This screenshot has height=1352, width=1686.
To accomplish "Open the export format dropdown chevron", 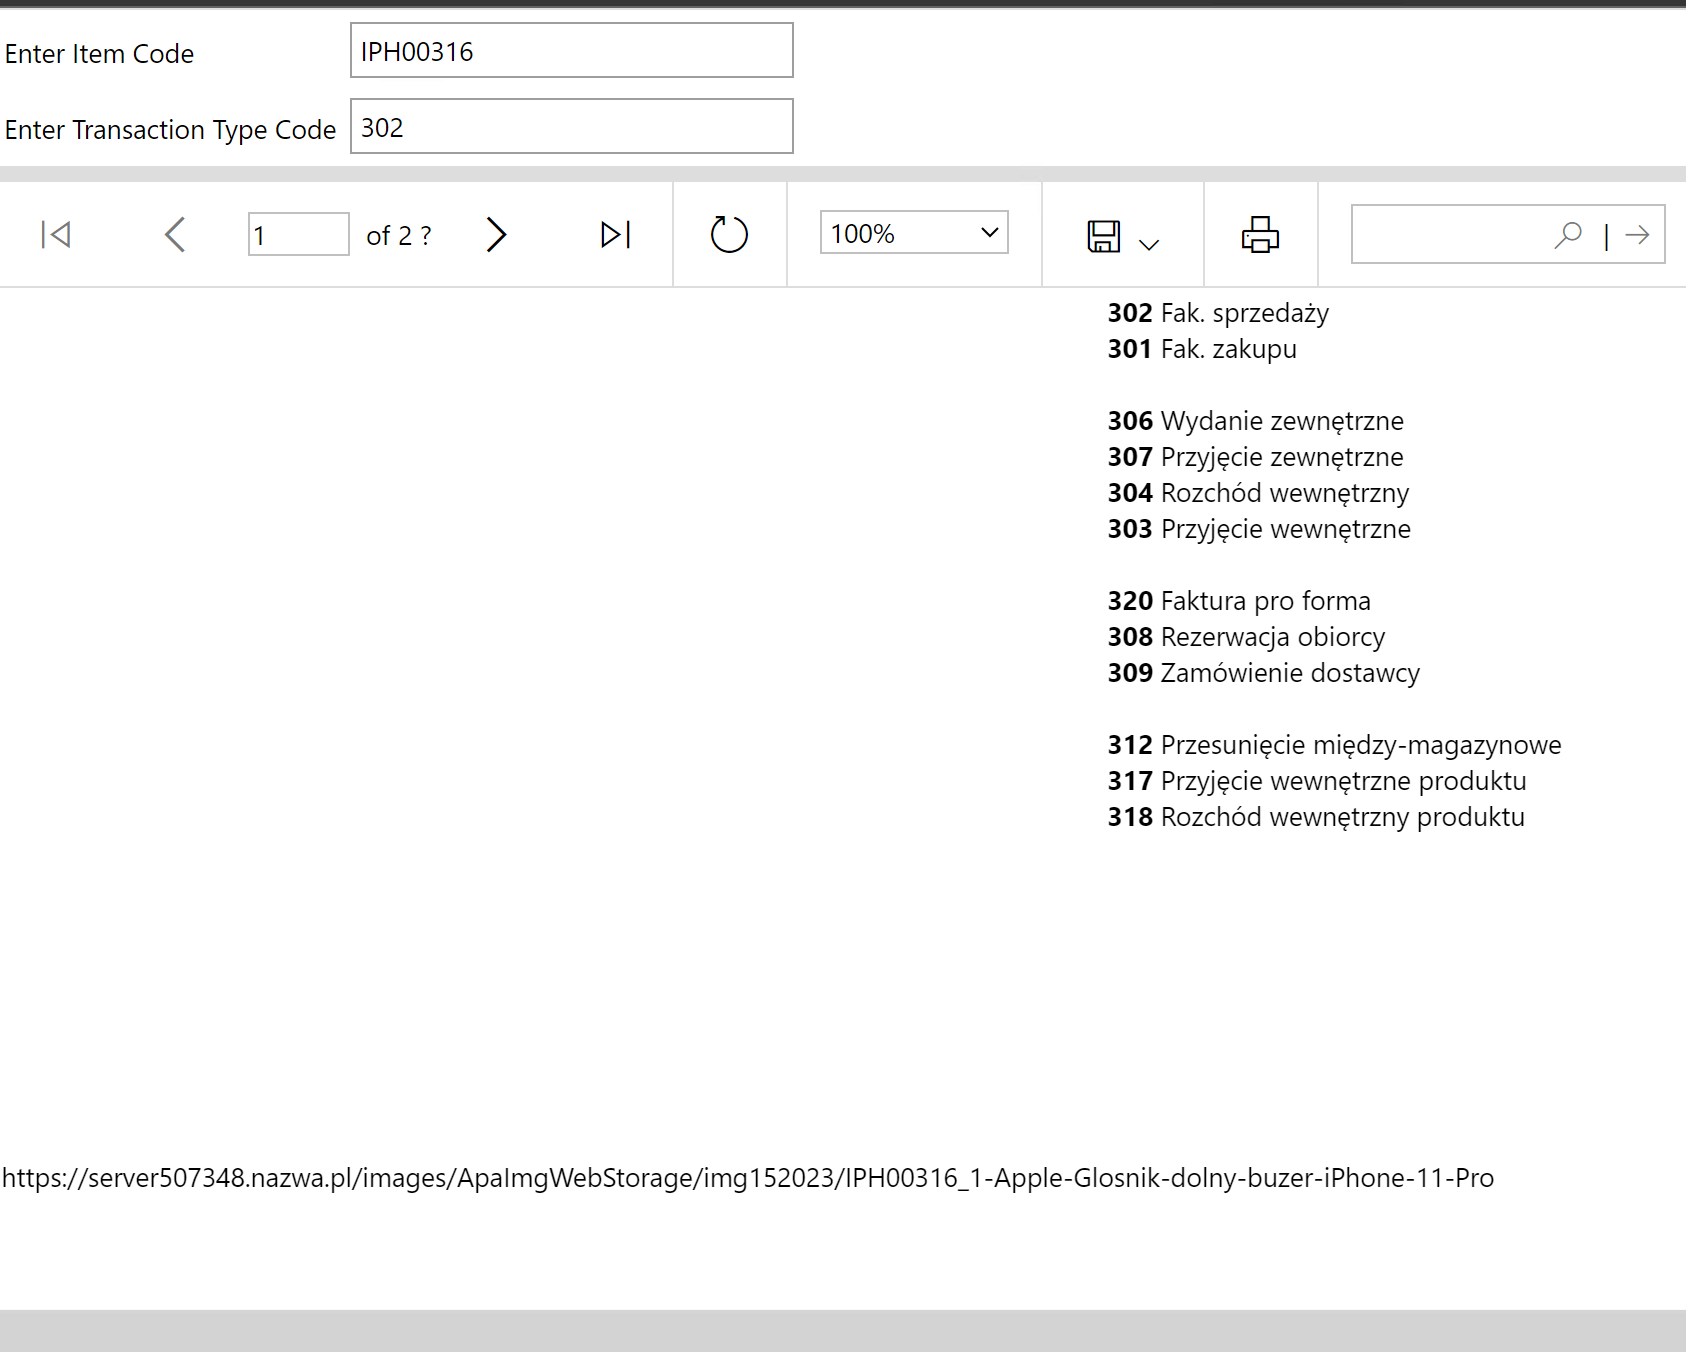I will pos(1148,243).
